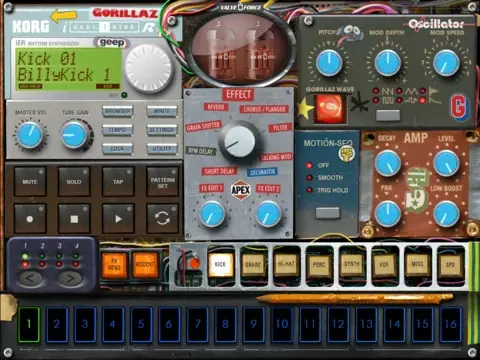
Task: Toggle the FX Send orange button
Action: [114, 265]
